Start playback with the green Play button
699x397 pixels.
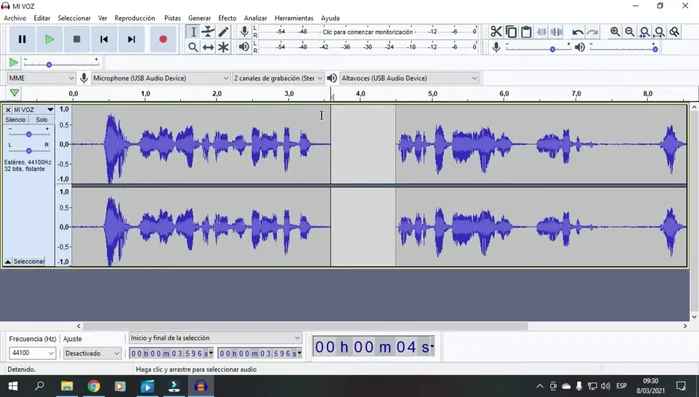[49, 39]
